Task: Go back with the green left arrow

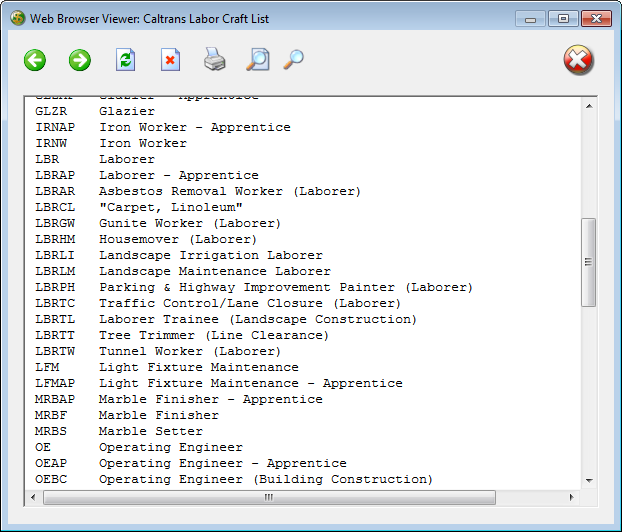Action: point(35,60)
